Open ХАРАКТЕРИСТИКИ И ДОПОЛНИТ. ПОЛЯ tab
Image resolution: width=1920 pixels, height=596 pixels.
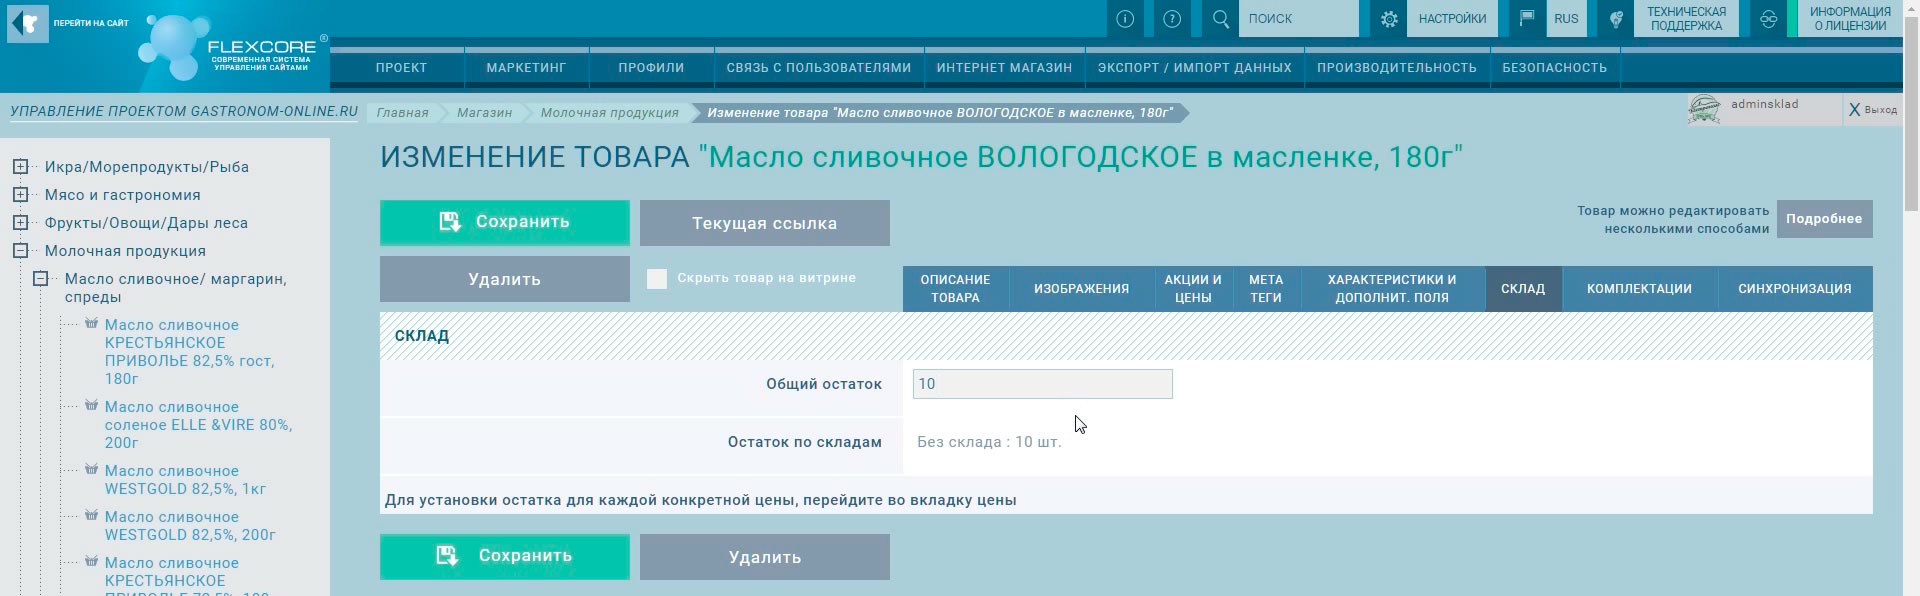pos(1392,289)
